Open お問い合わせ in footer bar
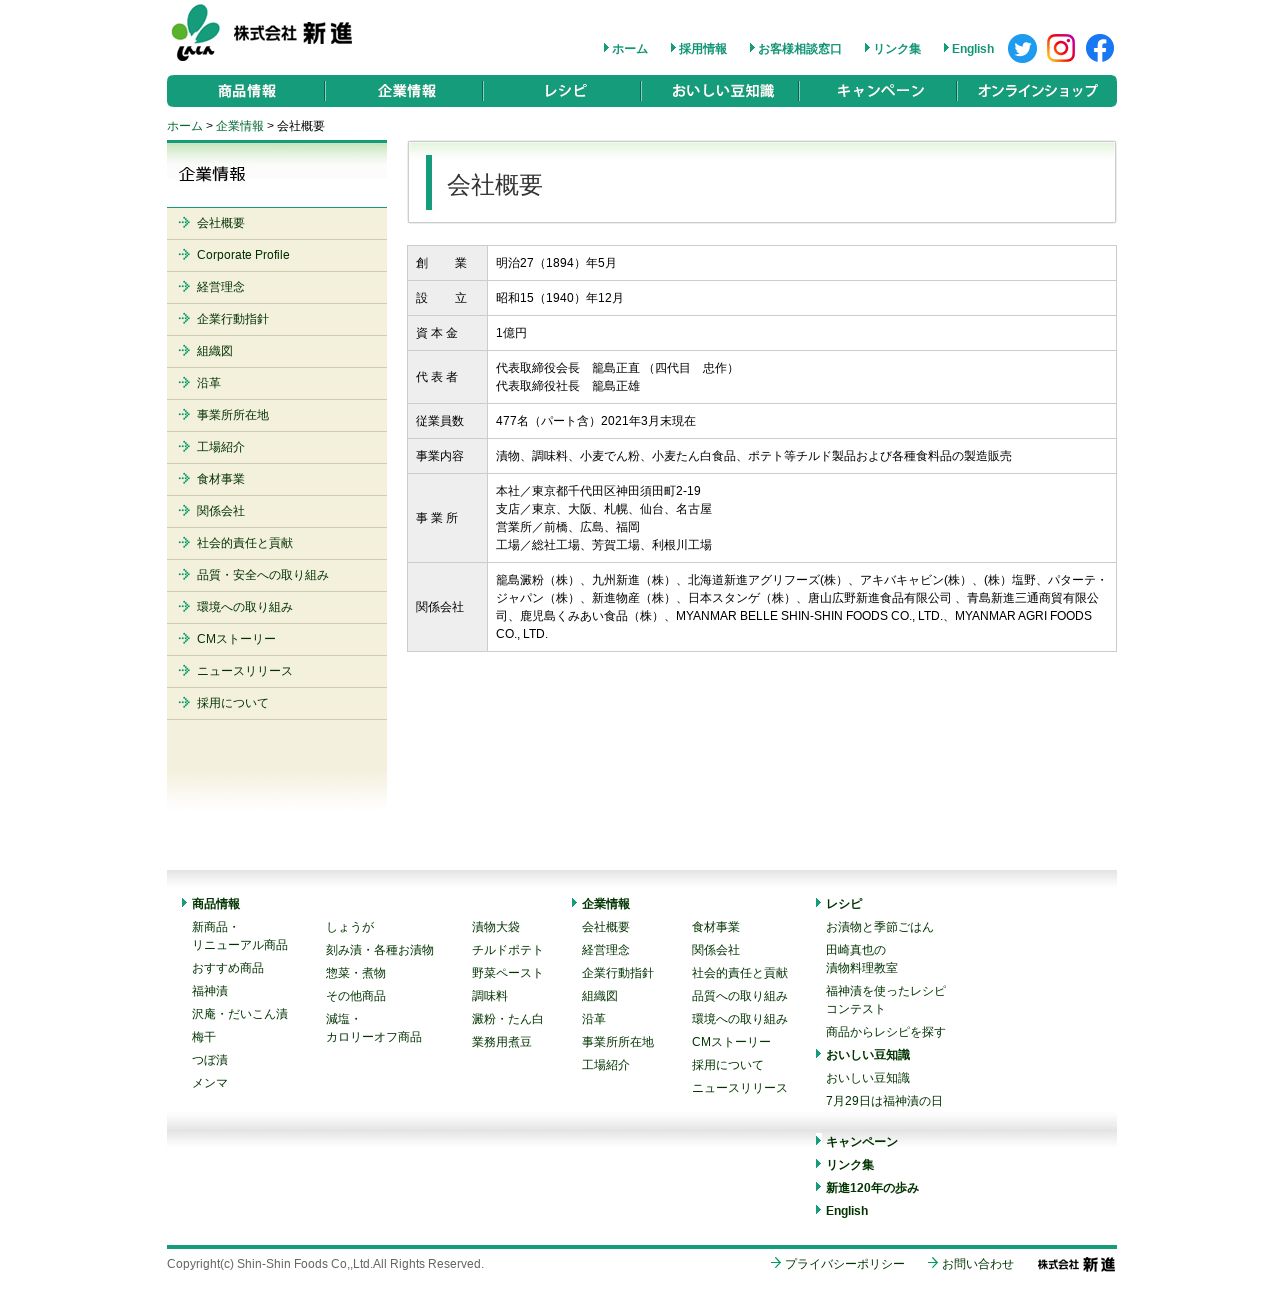The height and width of the screenshot is (1291, 1284). point(977,1264)
